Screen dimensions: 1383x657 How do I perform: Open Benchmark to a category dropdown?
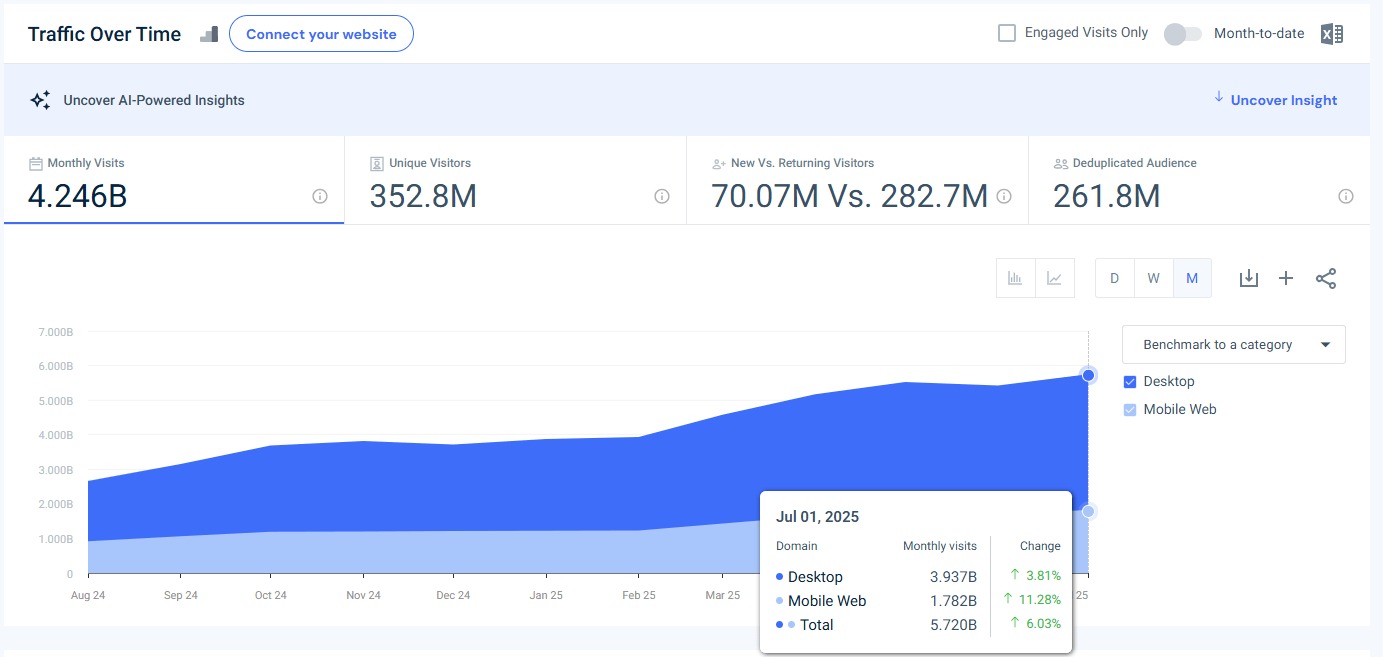point(1233,344)
